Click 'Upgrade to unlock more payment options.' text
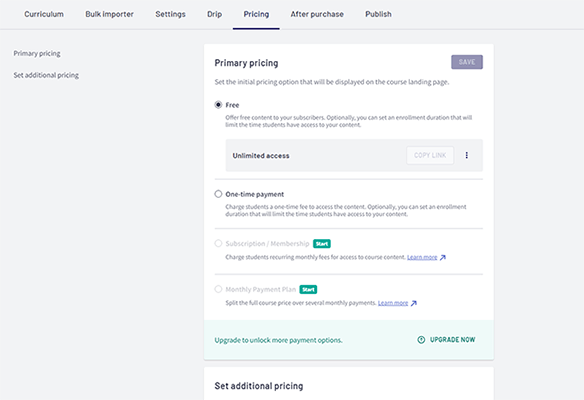 [x=278, y=340]
